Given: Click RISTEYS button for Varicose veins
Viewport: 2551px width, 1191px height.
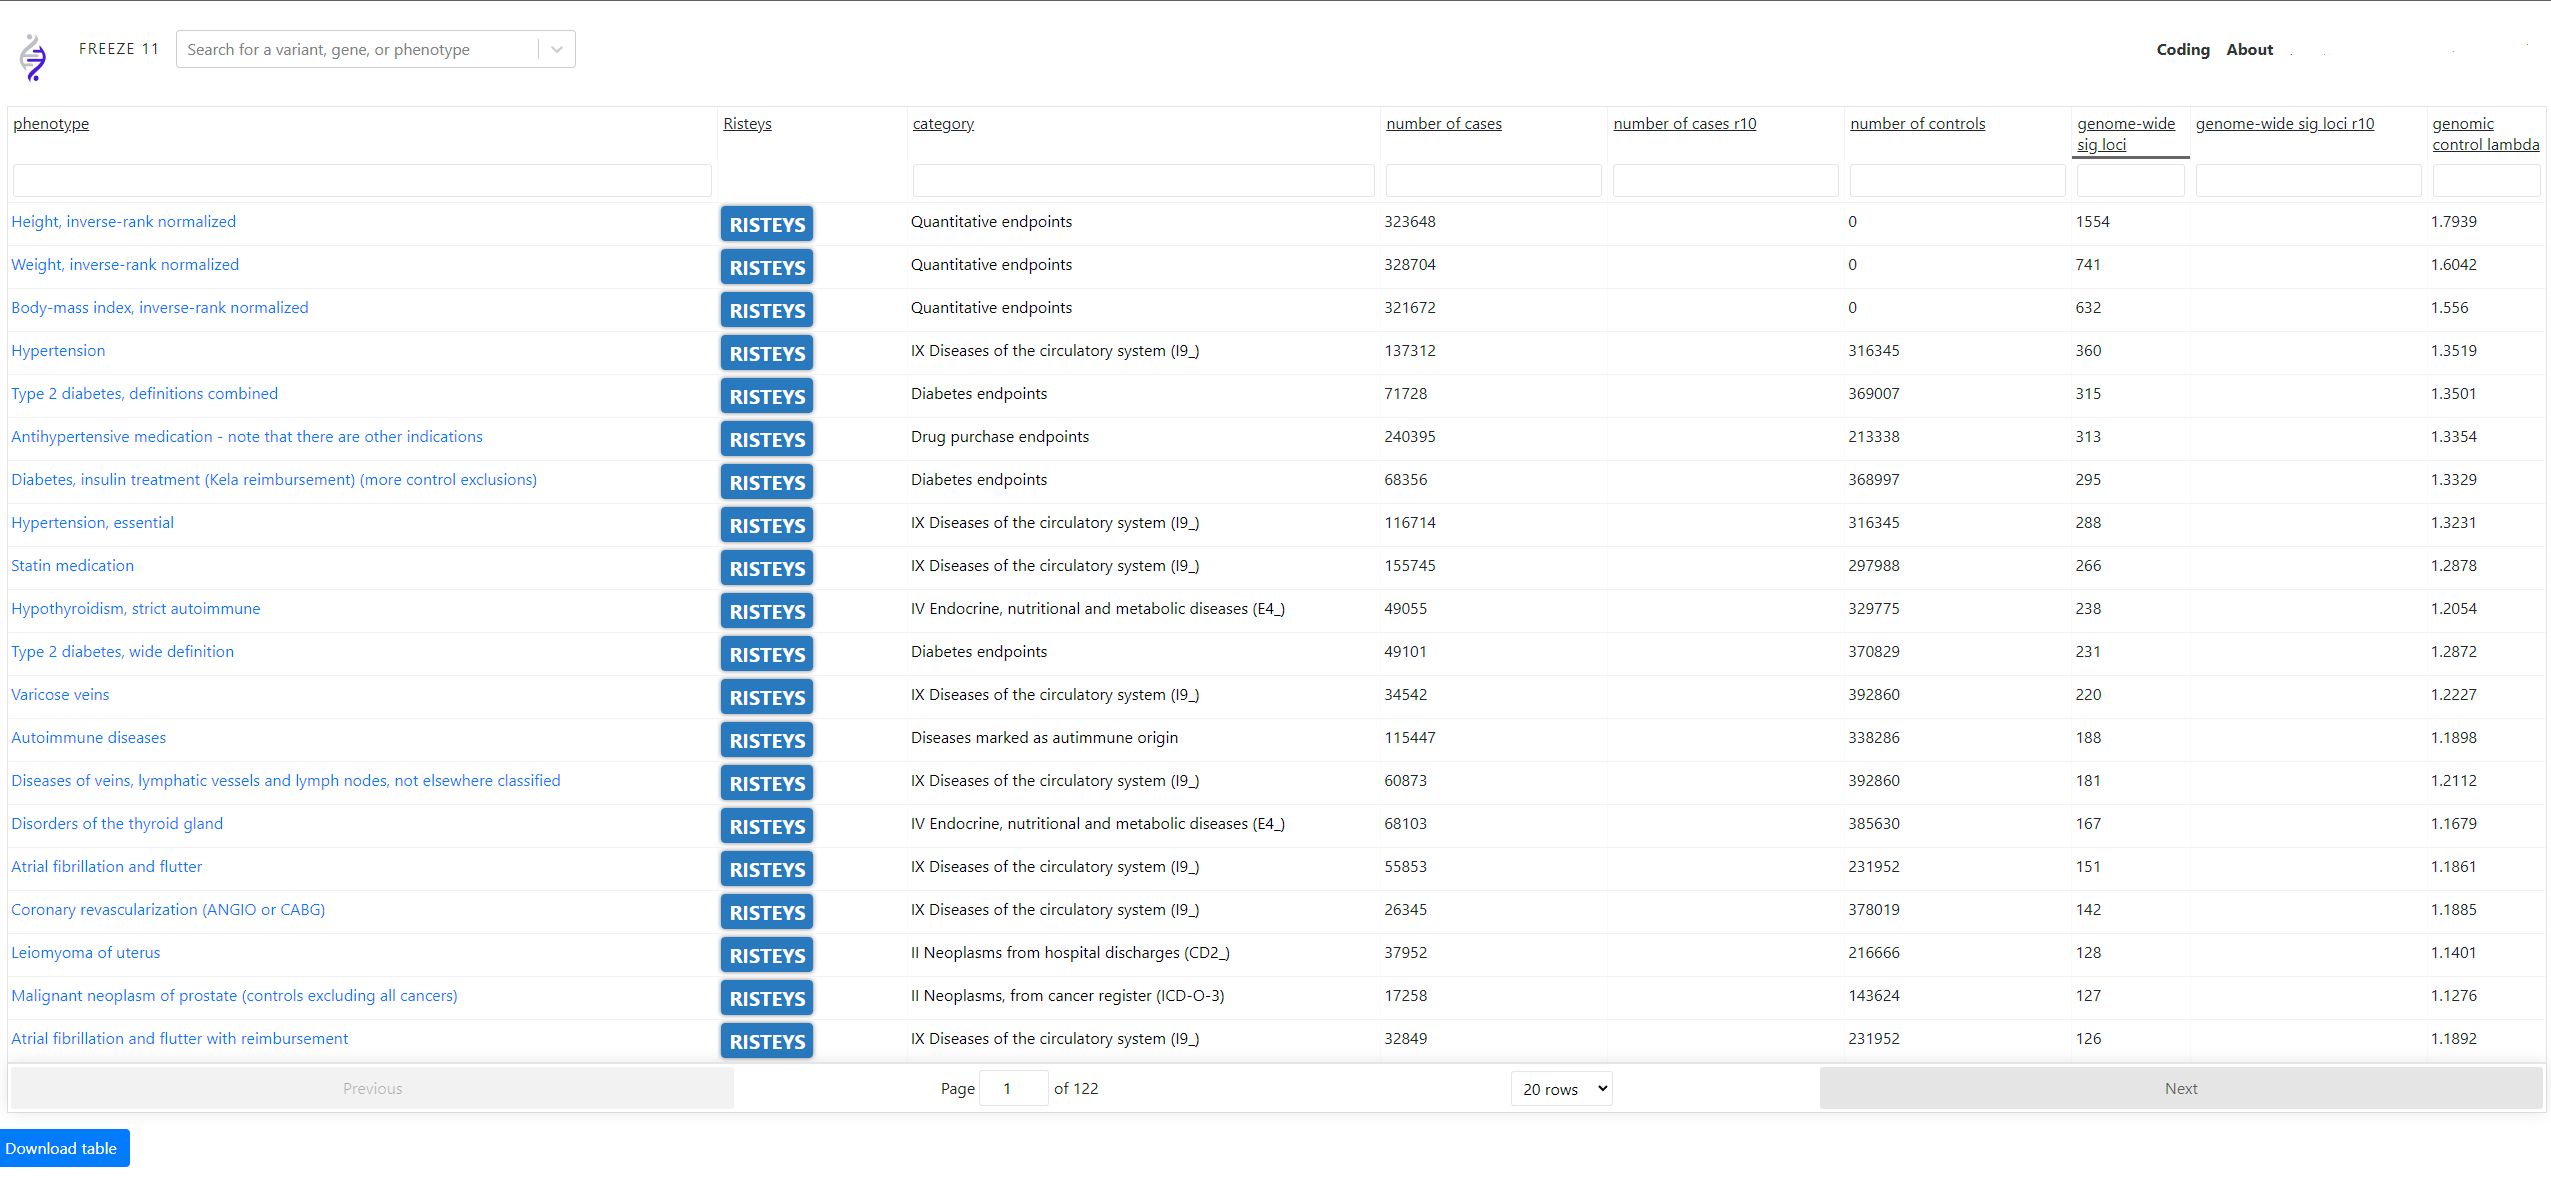Looking at the screenshot, I should pyautogui.click(x=766, y=697).
